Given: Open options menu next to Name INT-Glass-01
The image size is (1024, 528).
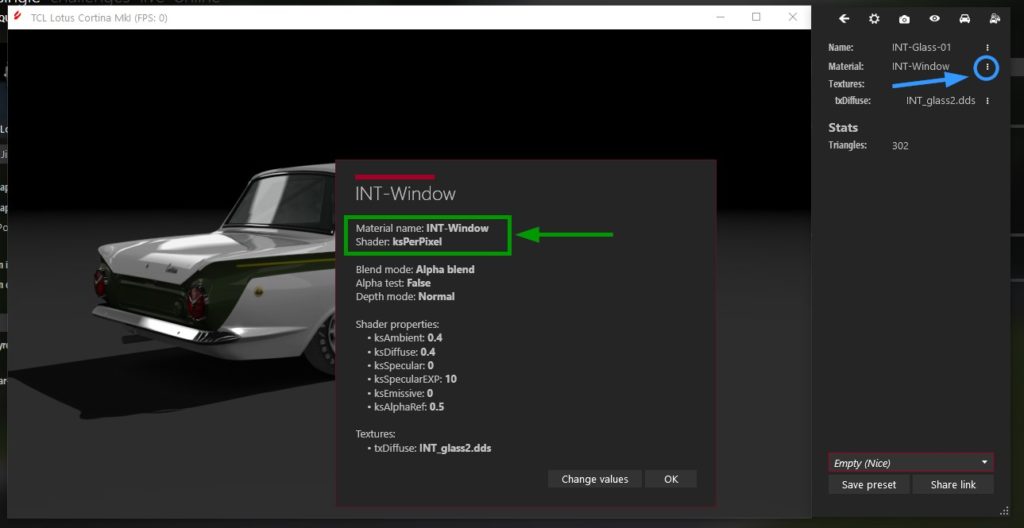Looking at the screenshot, I should click(x=987, y=48).
